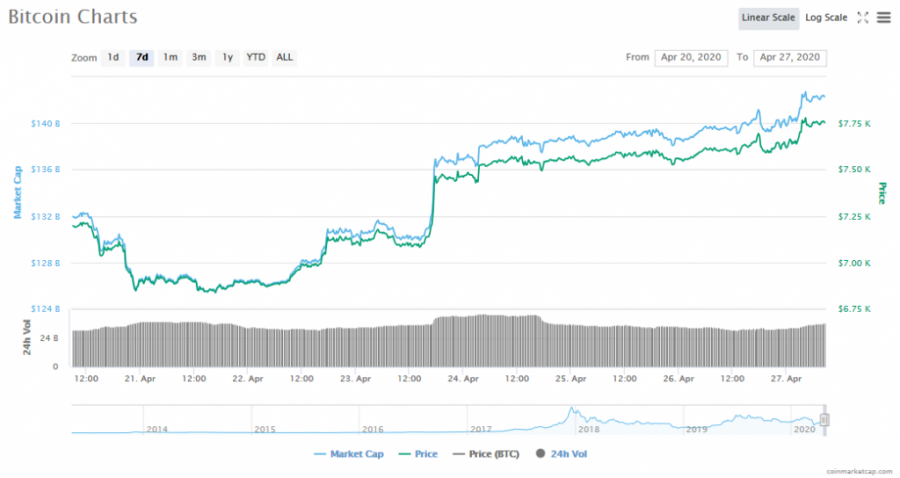Click the $128 B market cap axis label
900x478 pixels.
pos(45,263)
